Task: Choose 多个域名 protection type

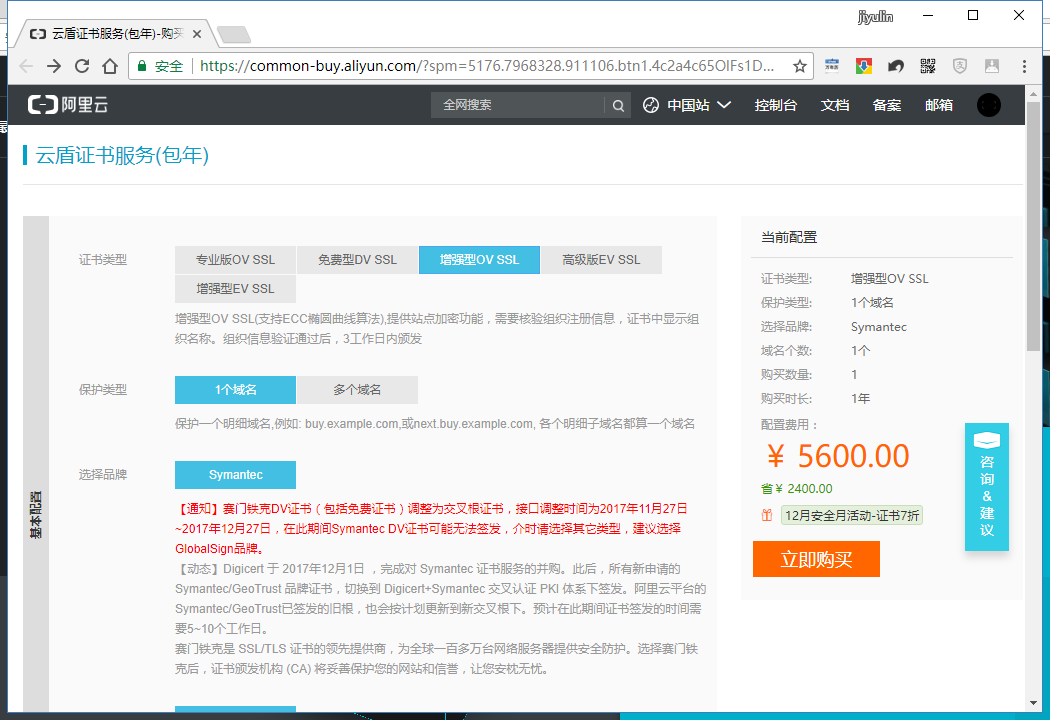Action: point(357,390)
